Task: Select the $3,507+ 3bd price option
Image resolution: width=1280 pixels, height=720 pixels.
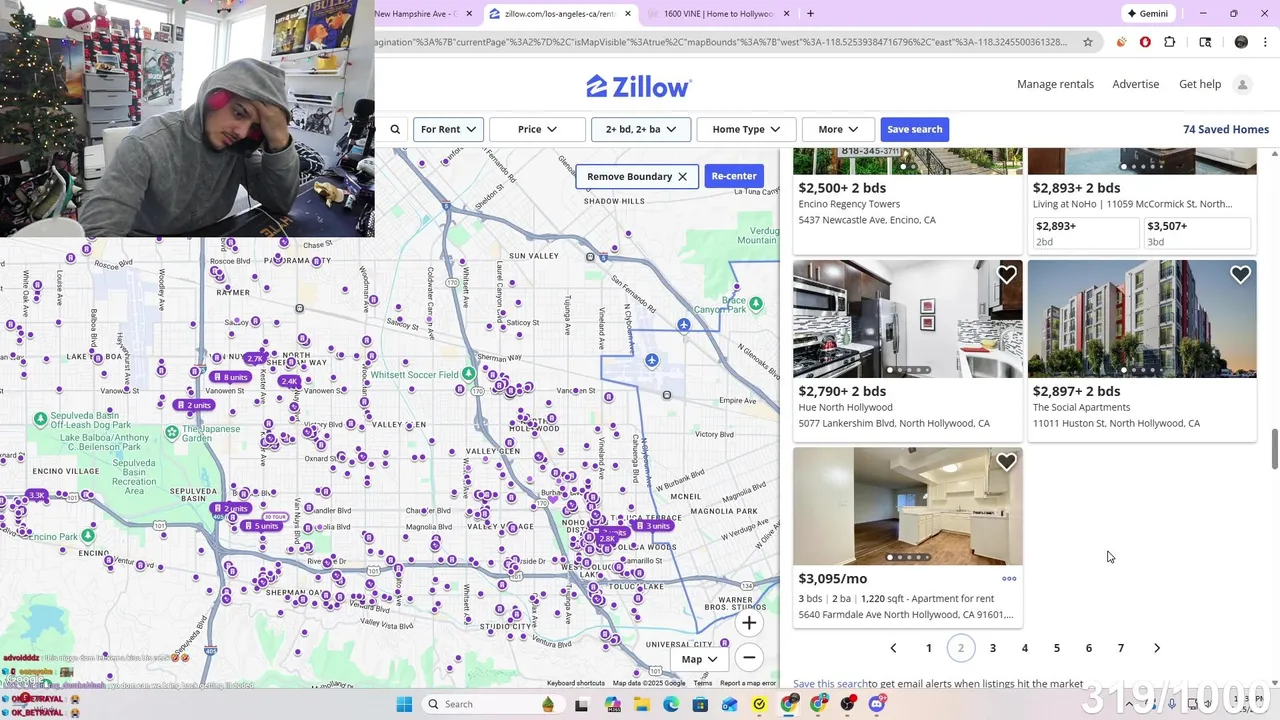Action: [x=1197, y=233]
